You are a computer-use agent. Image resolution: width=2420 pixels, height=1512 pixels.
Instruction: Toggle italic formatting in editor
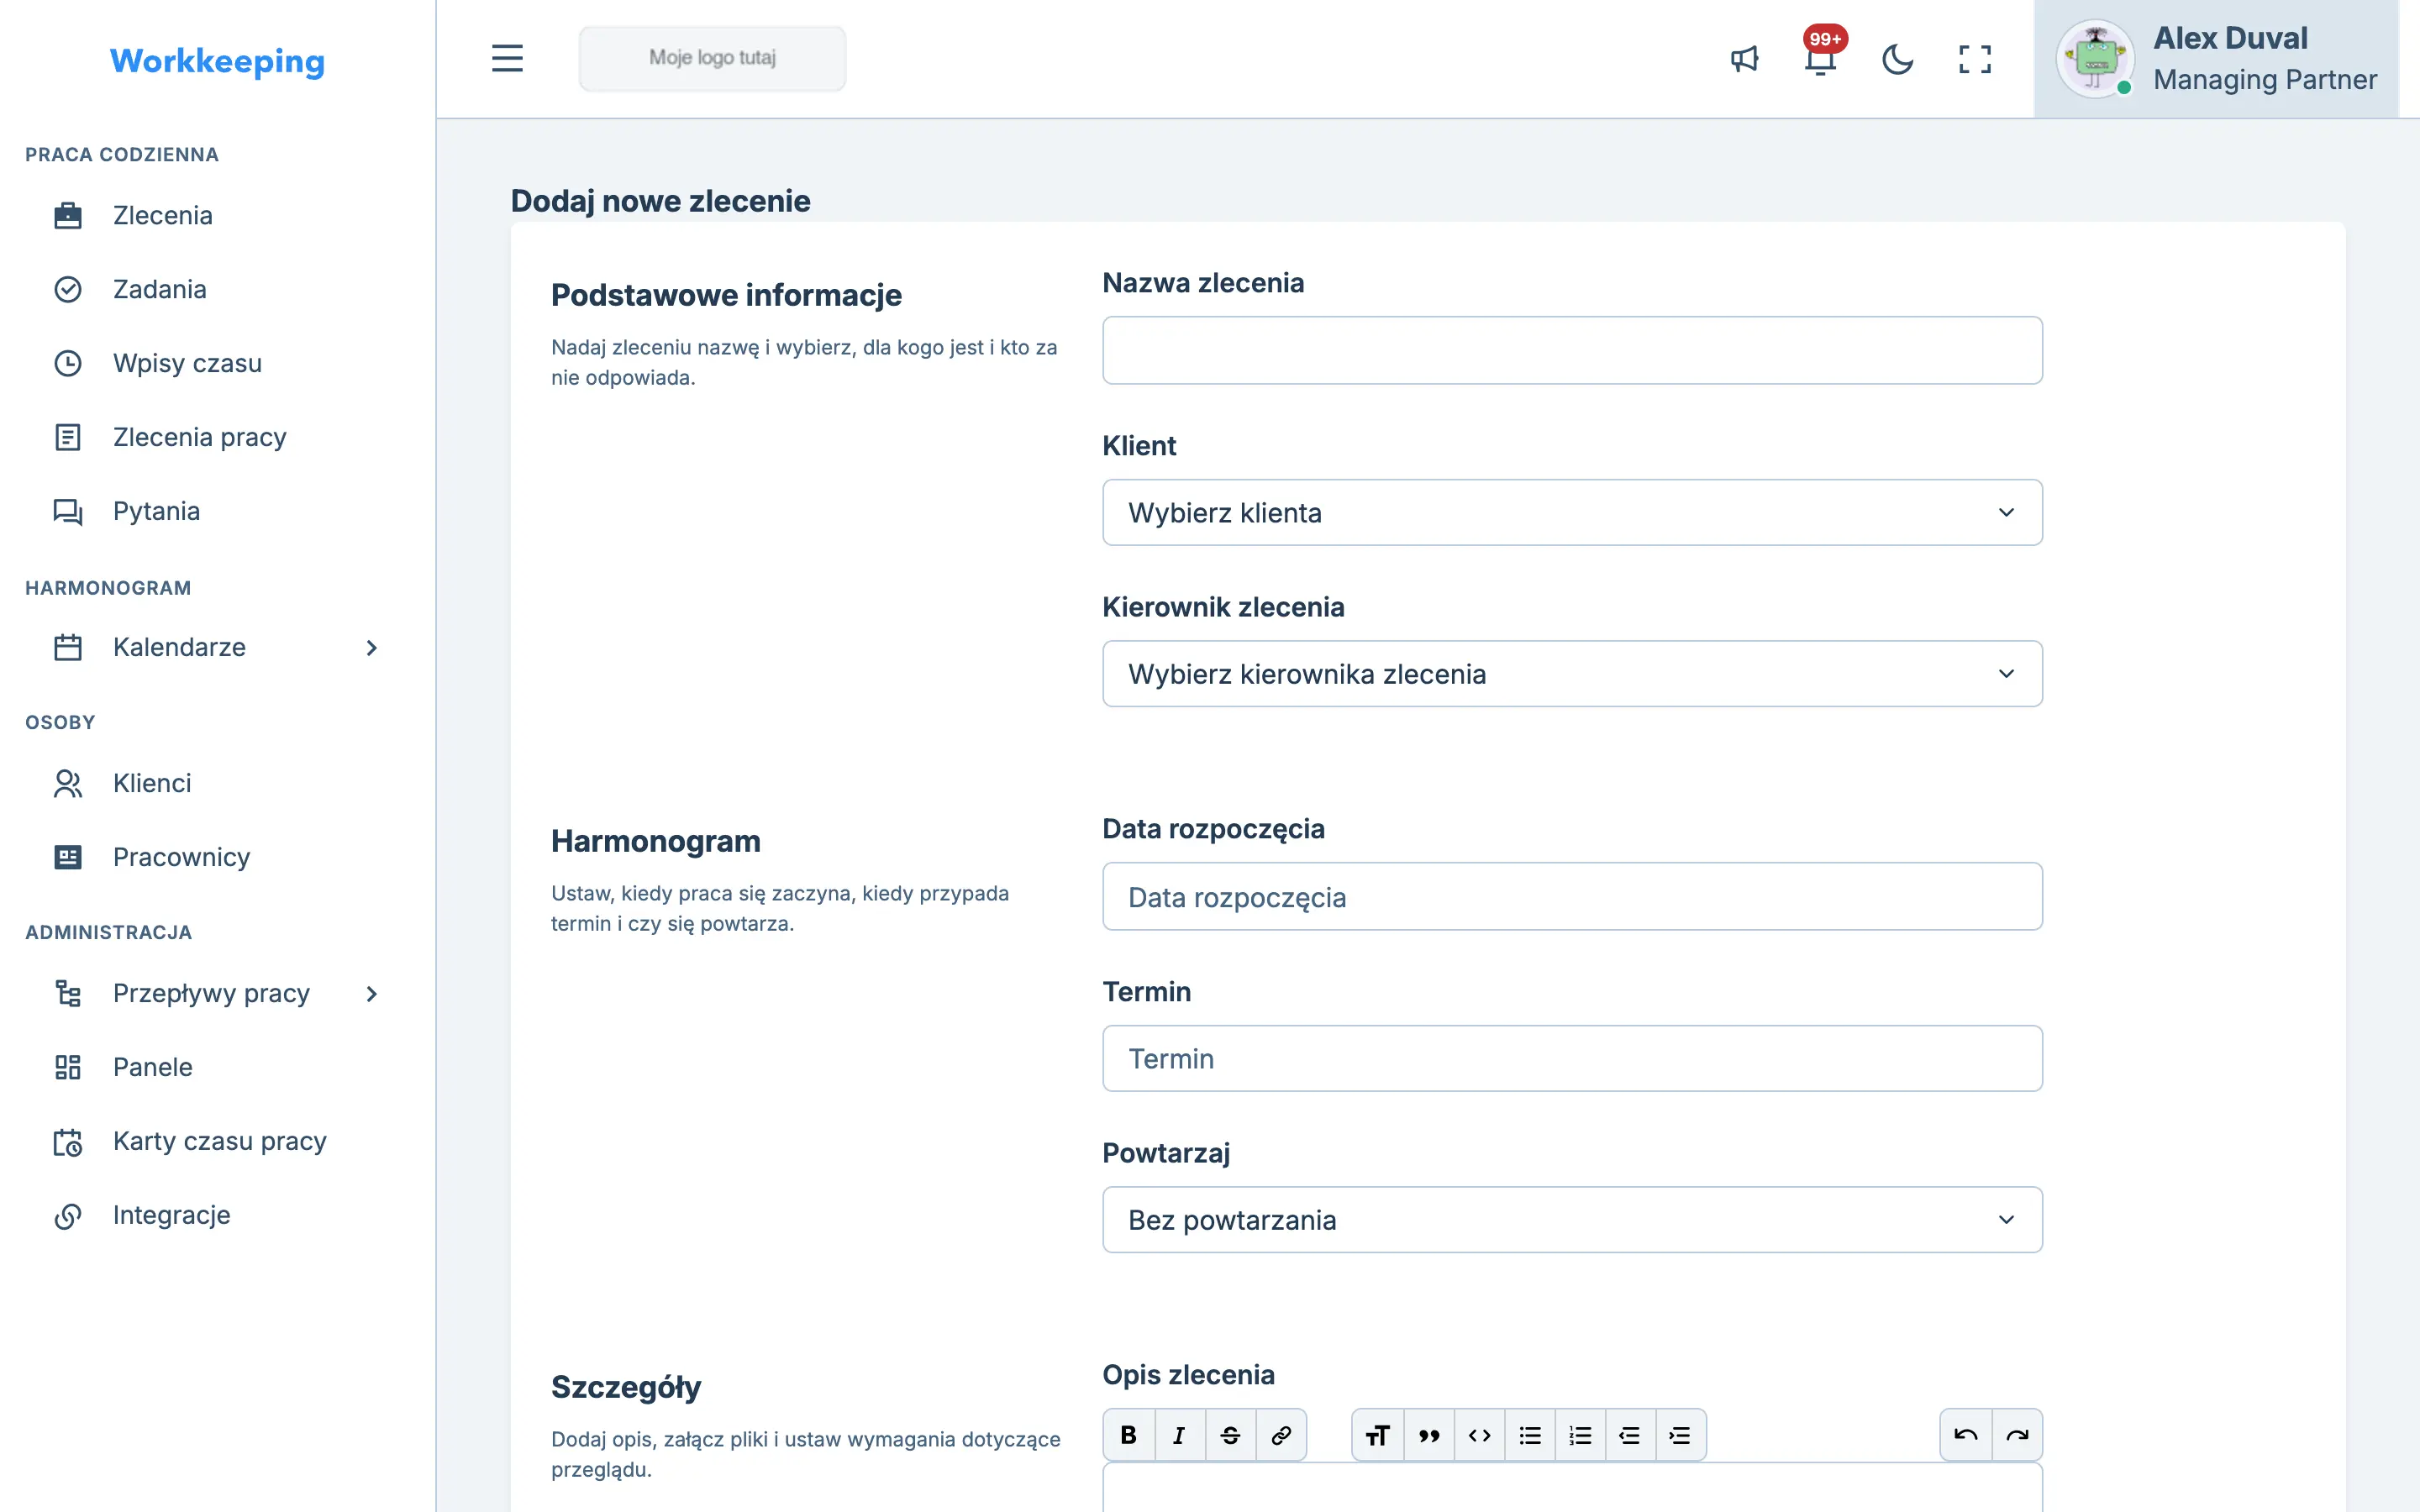pyautogui.click(x=1180, y=1435)
